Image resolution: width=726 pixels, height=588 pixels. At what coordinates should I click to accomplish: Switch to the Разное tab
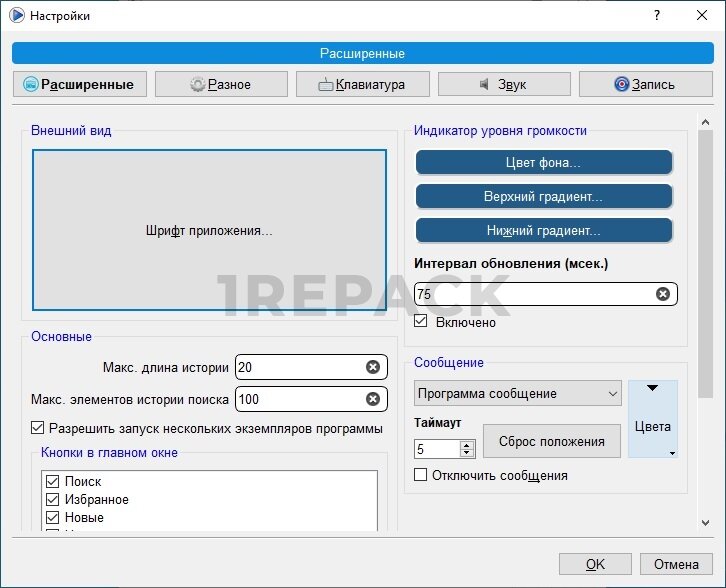point(221,85)
